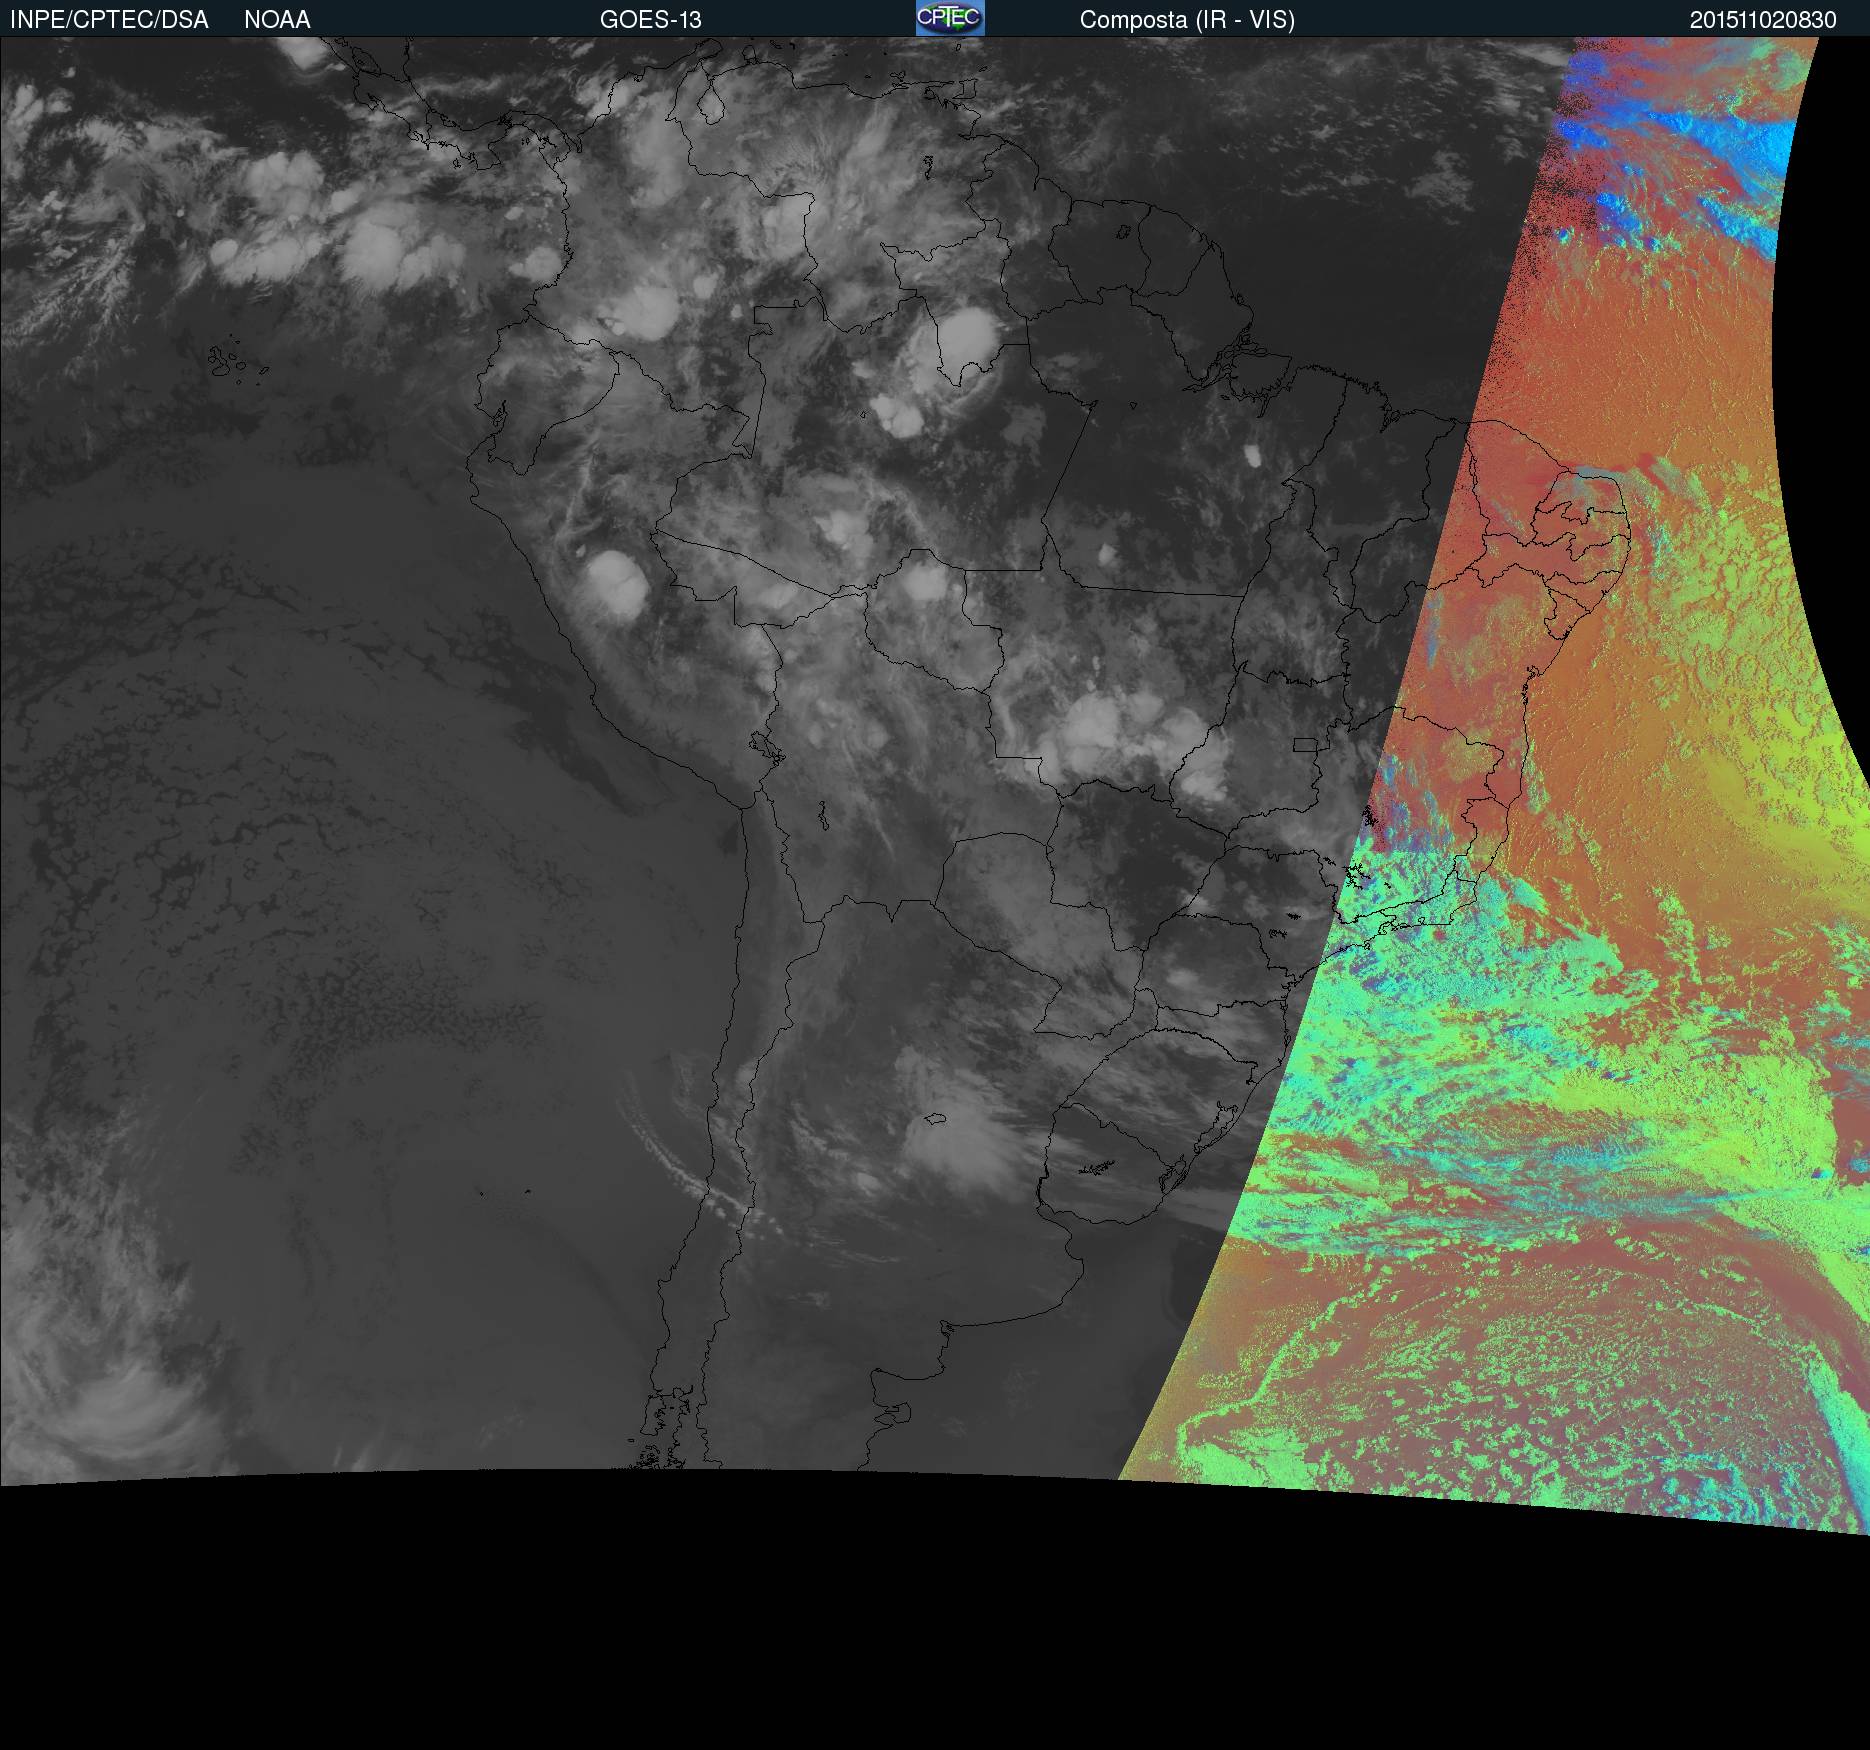Click the Composta (IR - VIS) title
The height and width of the screenshot is (1750, 1870).
point(1187,20)
